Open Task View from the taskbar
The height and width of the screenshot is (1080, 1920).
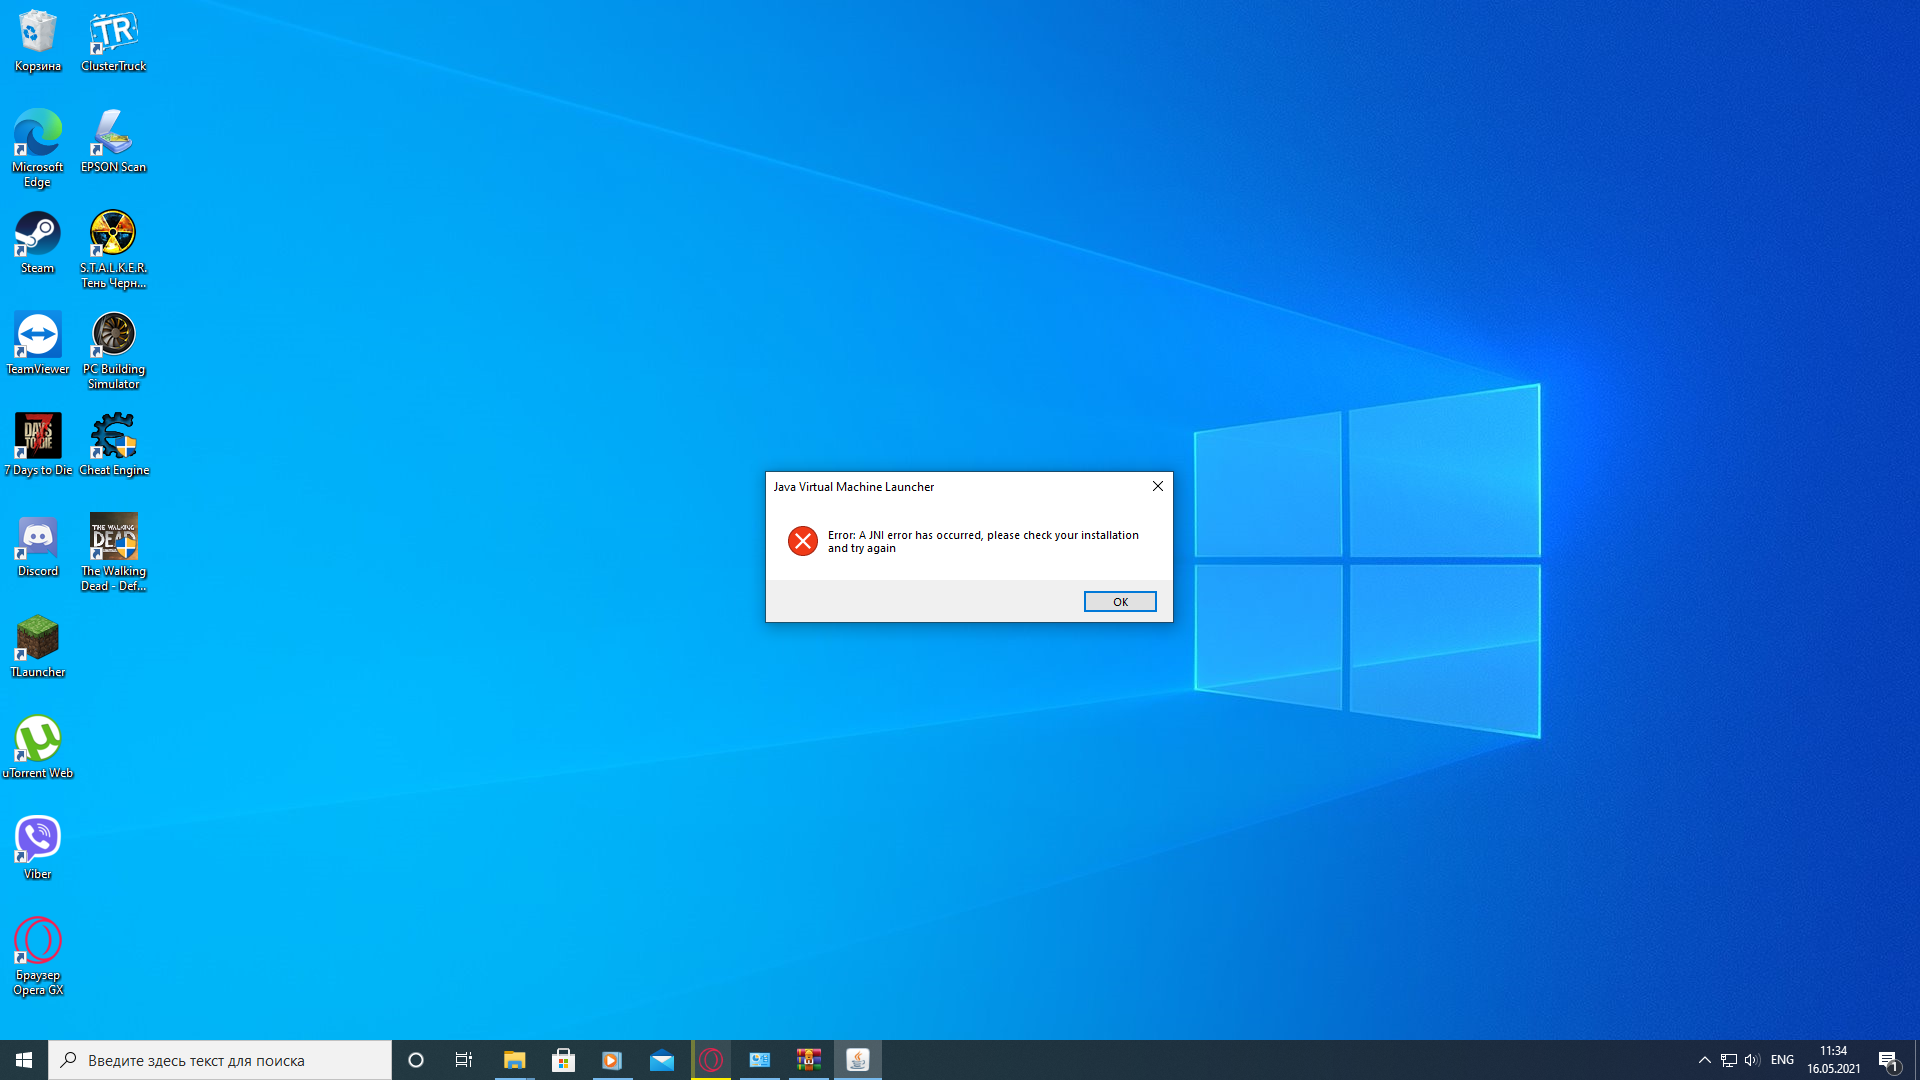[463, 1060]
